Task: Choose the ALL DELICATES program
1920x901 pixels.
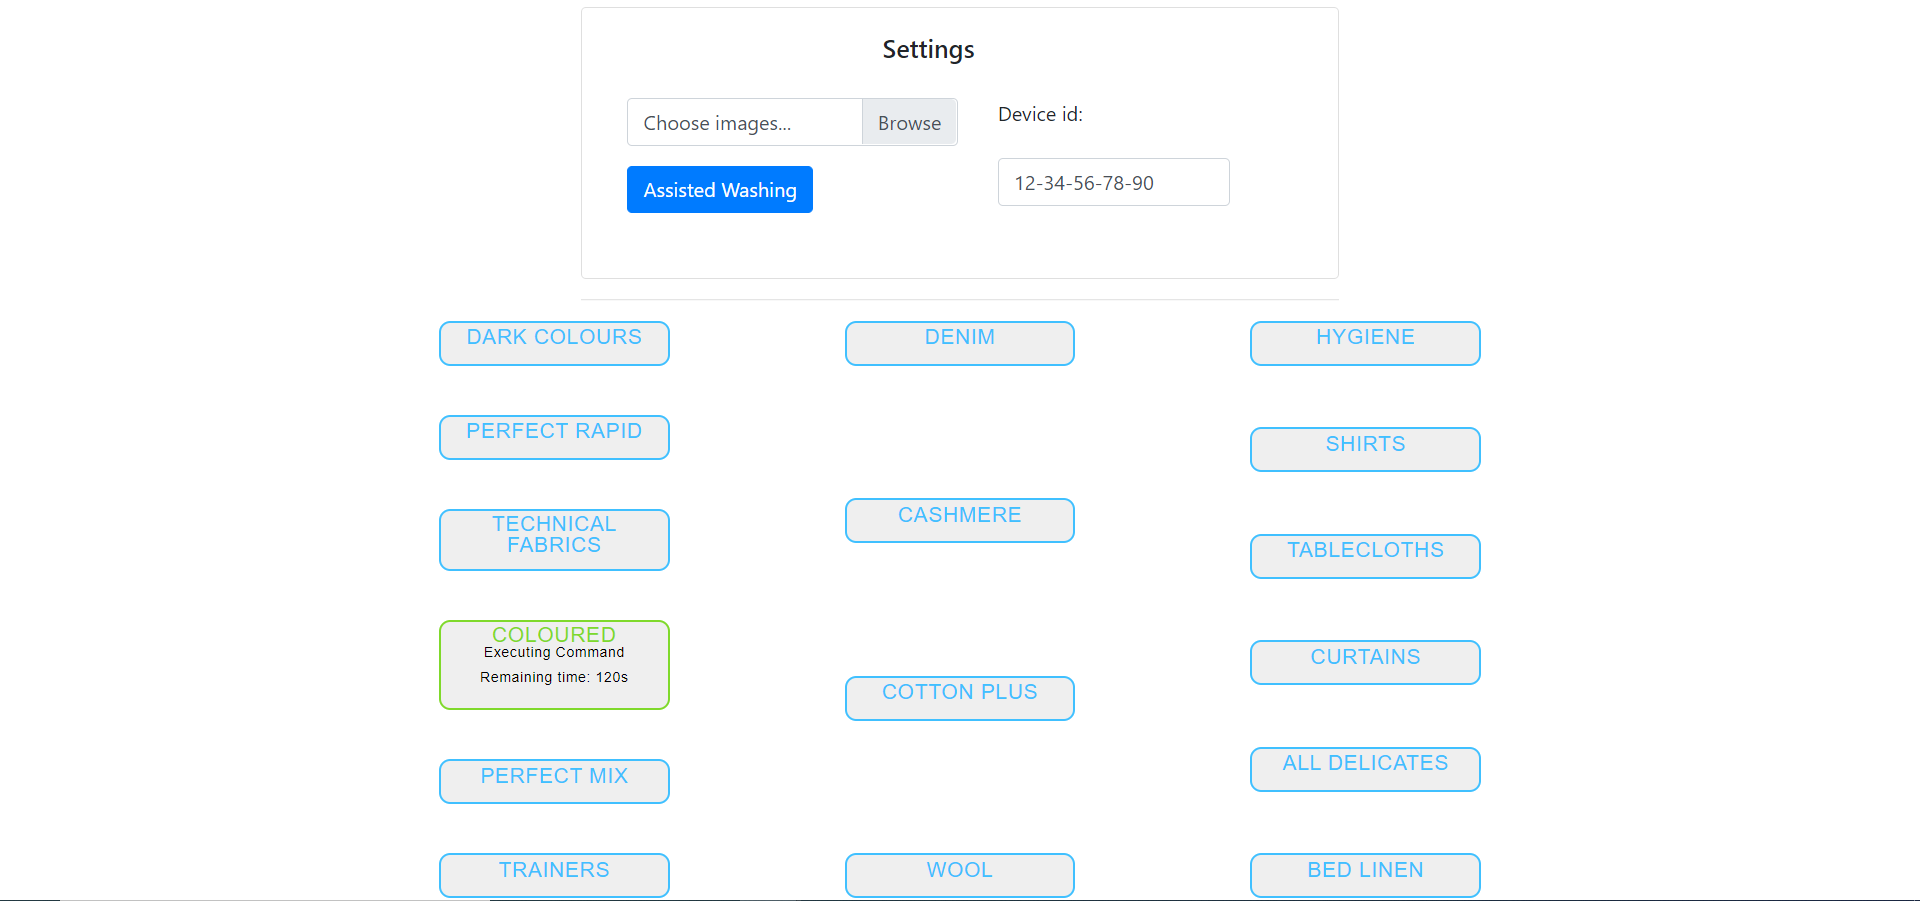Action: point(1364,769)
